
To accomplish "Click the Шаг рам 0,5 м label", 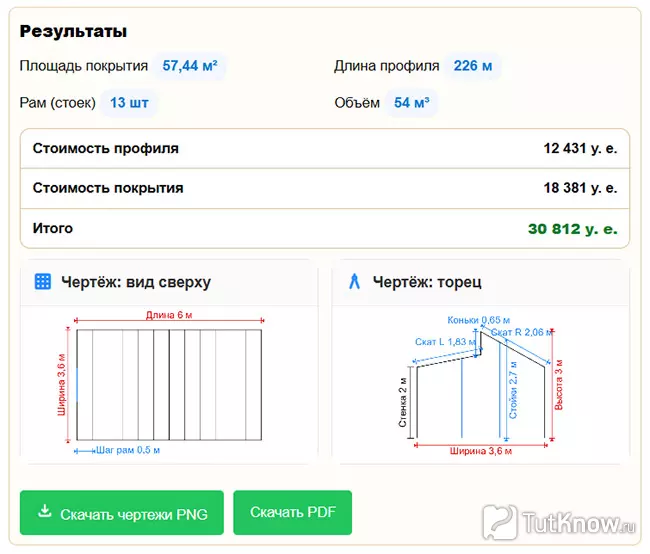I will 128,450.
